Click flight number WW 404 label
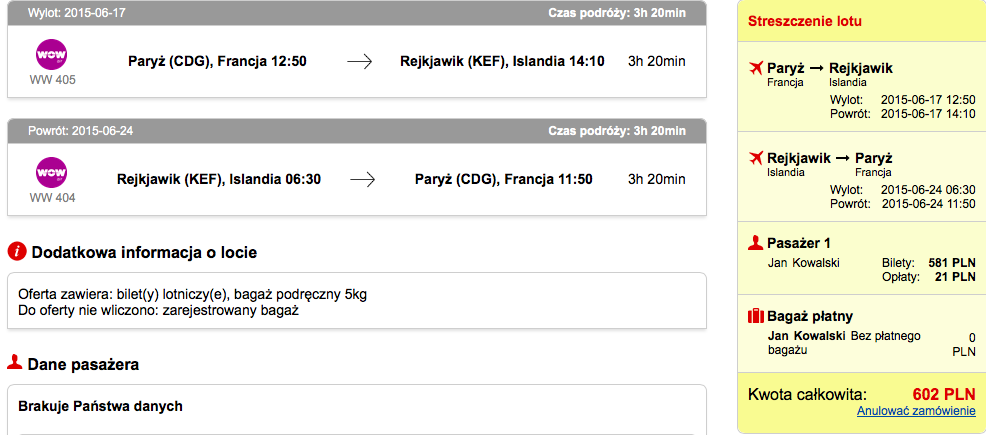 [x=52, y=198]
